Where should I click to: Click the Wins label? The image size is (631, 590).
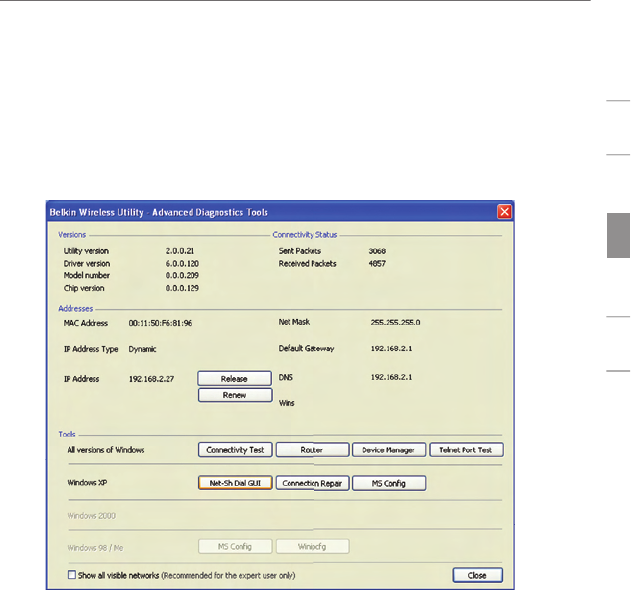287,403
